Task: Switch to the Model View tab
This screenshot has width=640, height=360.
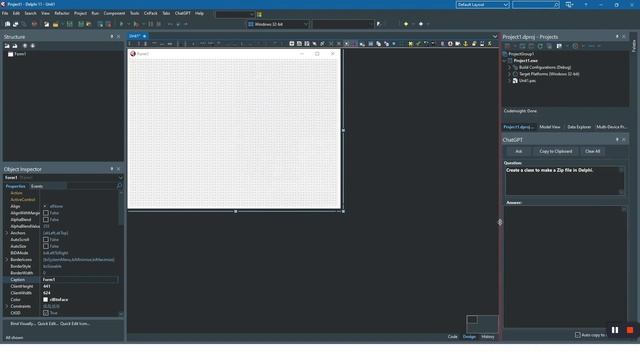Action: click(x=550, y=127)
